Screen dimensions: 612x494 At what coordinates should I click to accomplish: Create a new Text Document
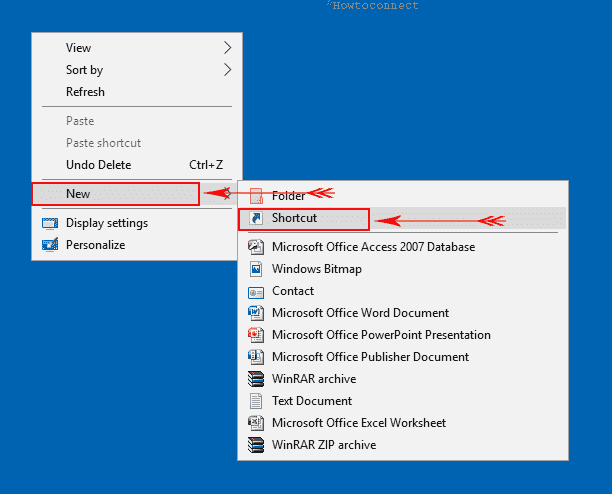click(x=403, y=401)
